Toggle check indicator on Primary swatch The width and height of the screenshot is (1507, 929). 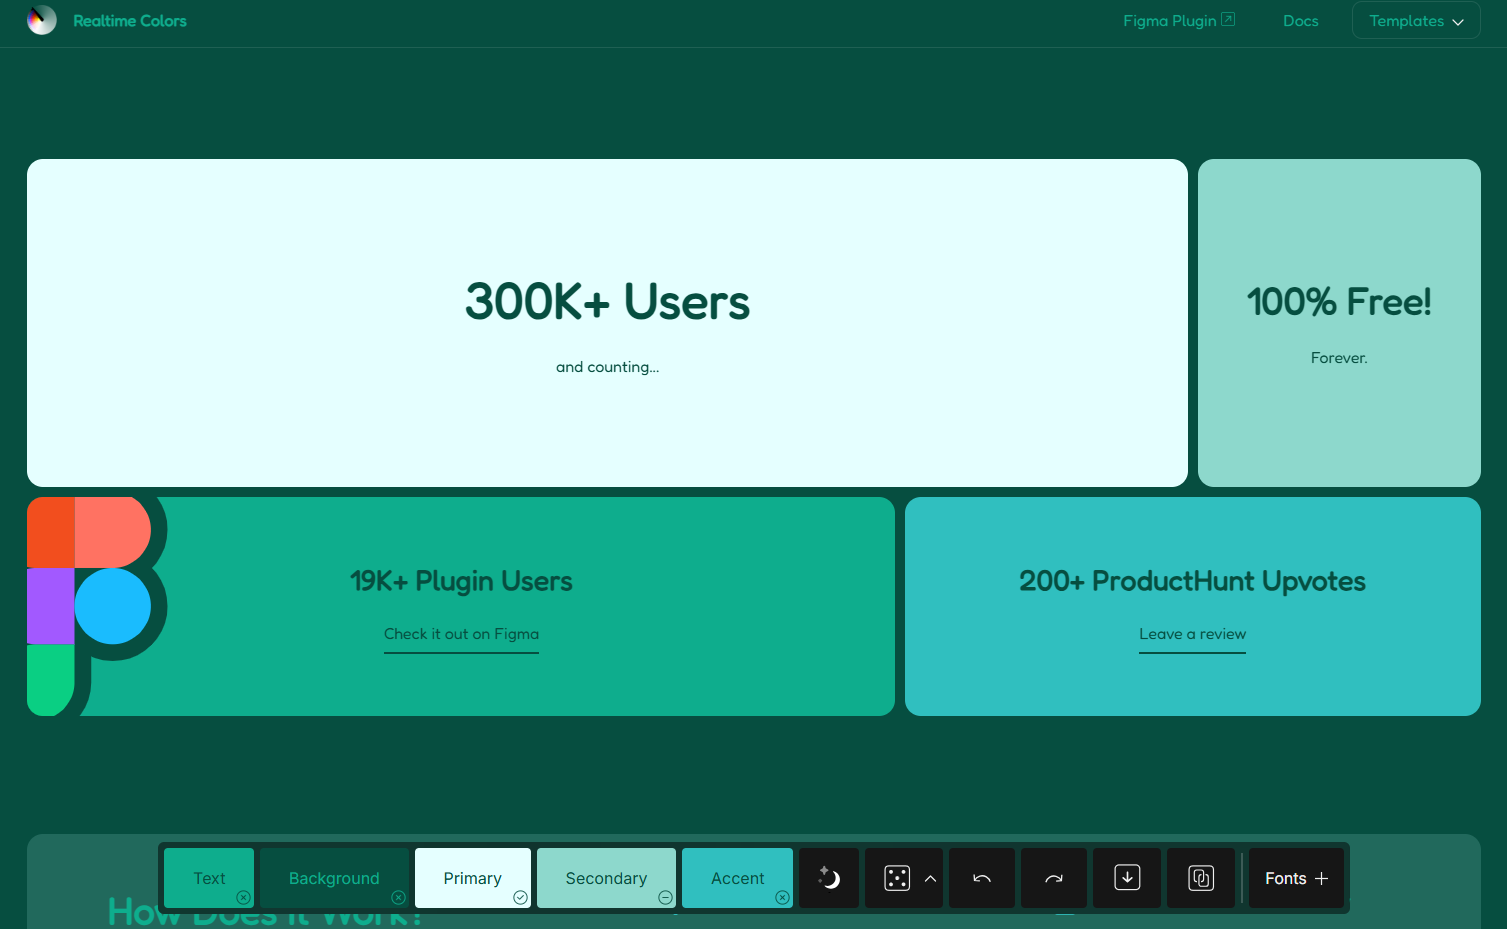[x=520, y=897]
